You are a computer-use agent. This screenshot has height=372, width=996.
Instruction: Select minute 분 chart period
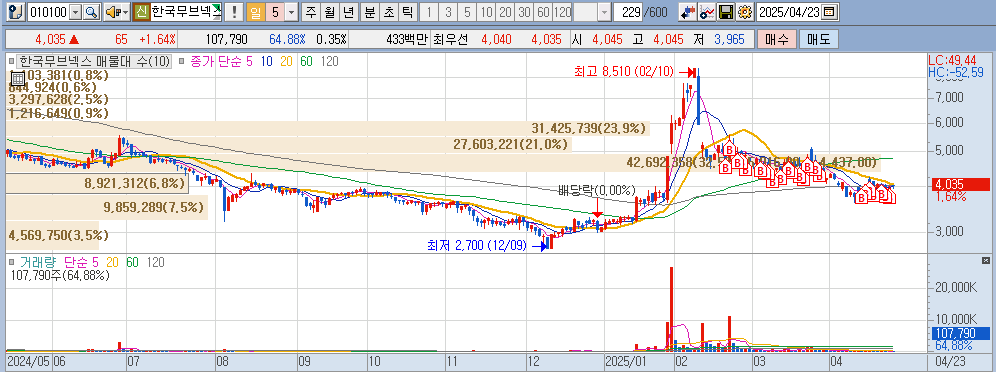(369, 11)
